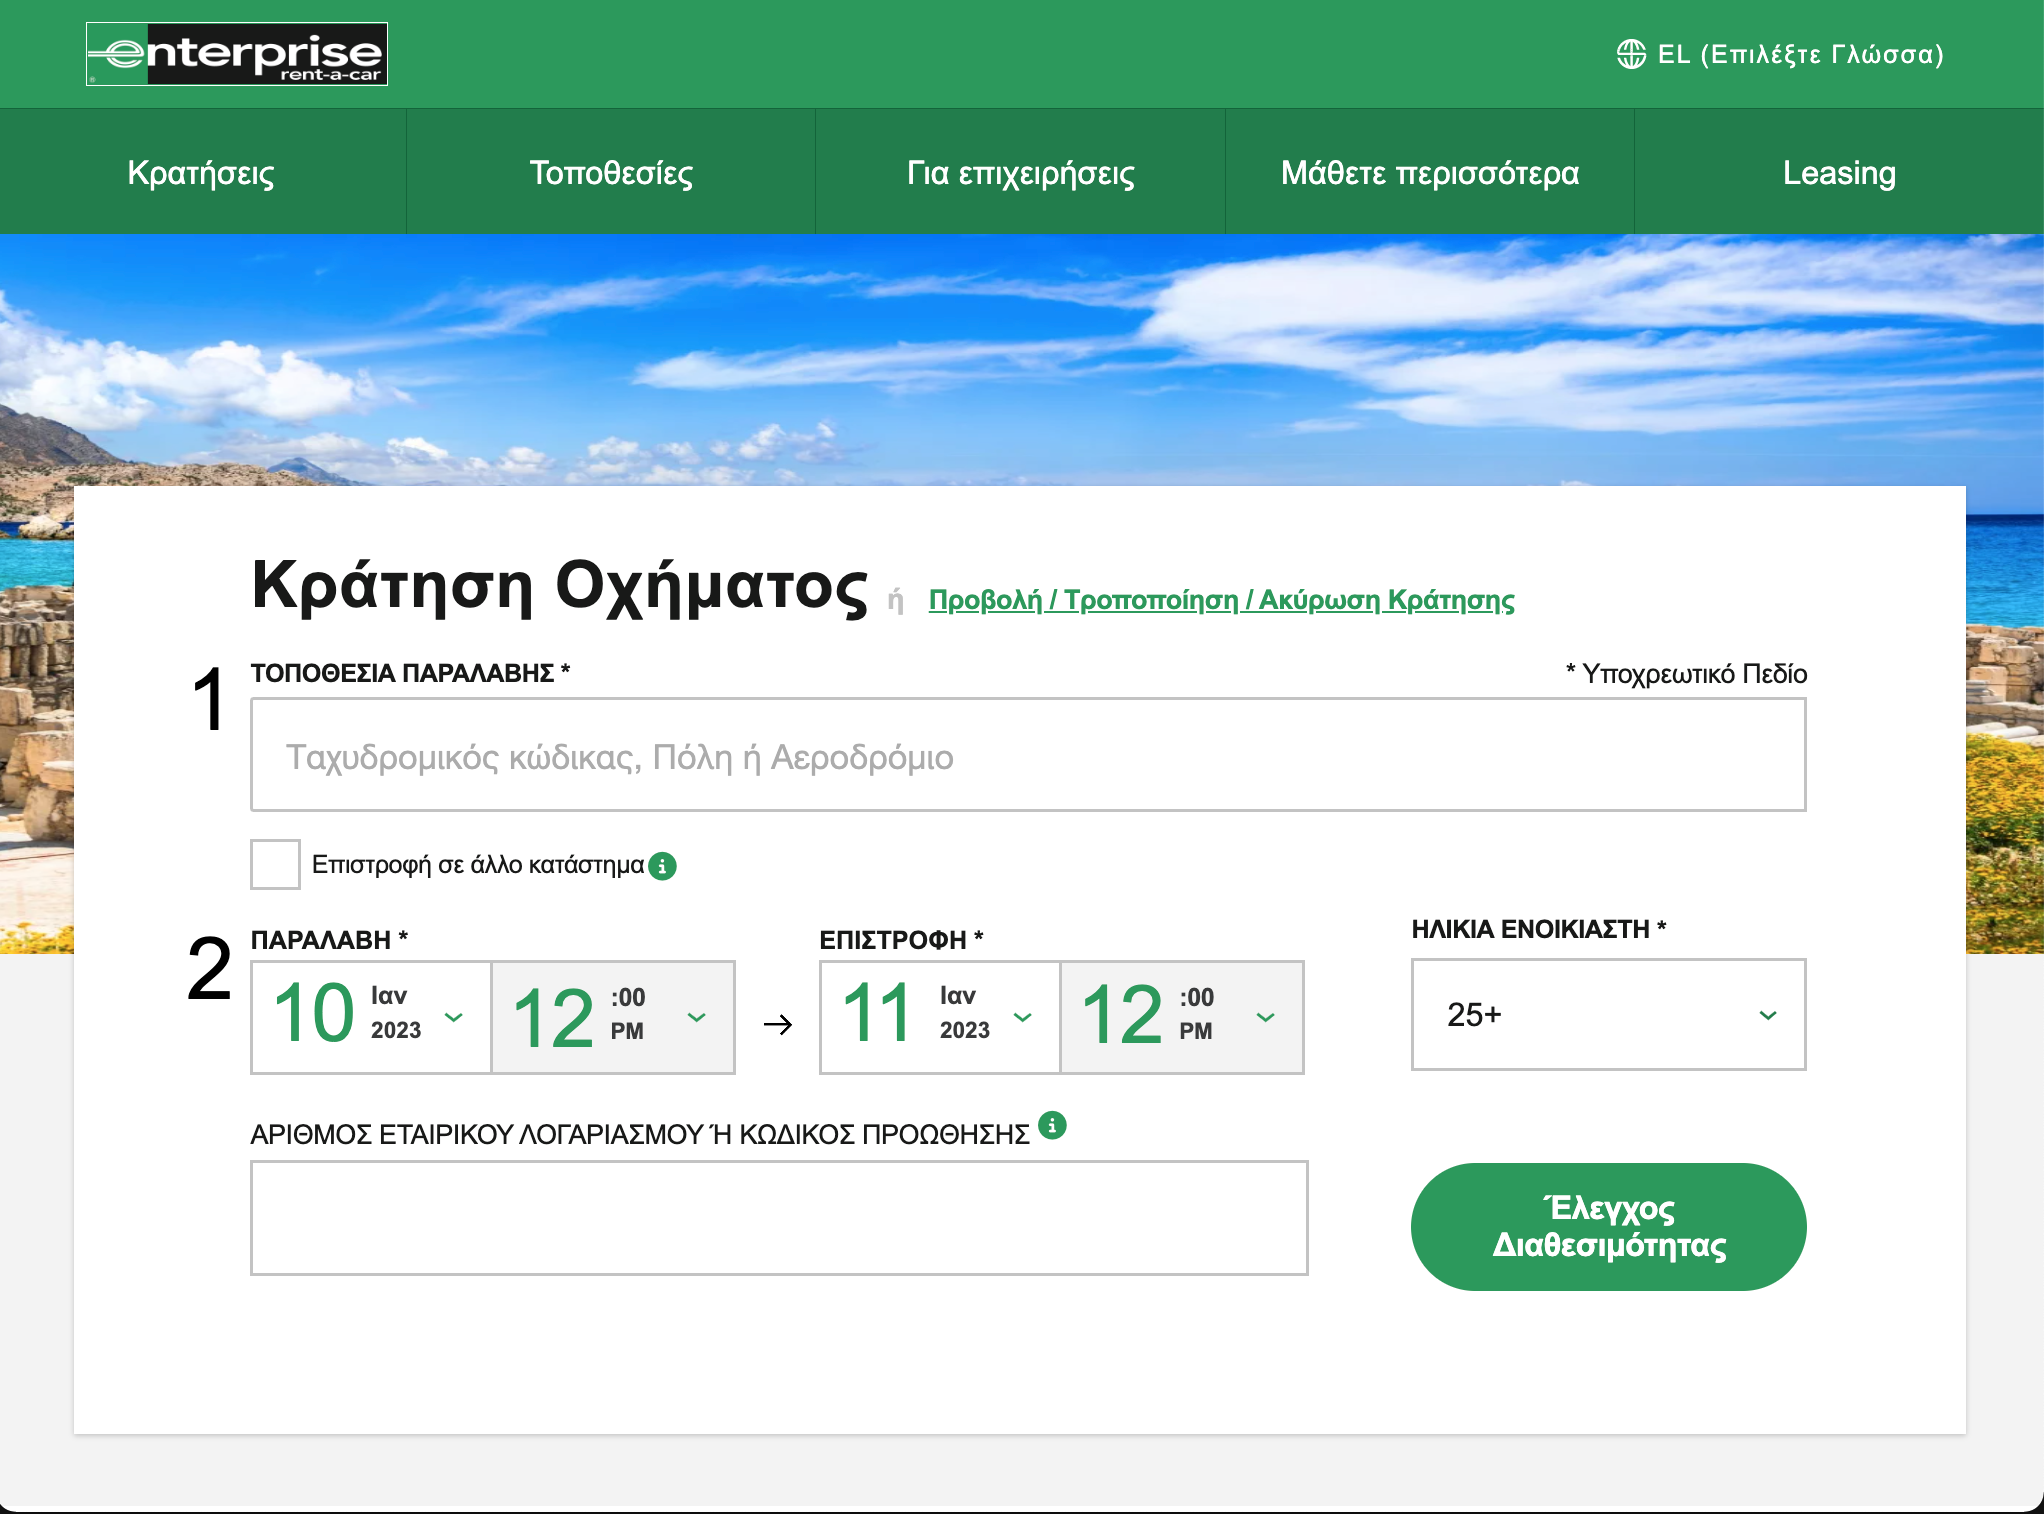Click info icon next to promotion code label

tap(1052, 1125)
